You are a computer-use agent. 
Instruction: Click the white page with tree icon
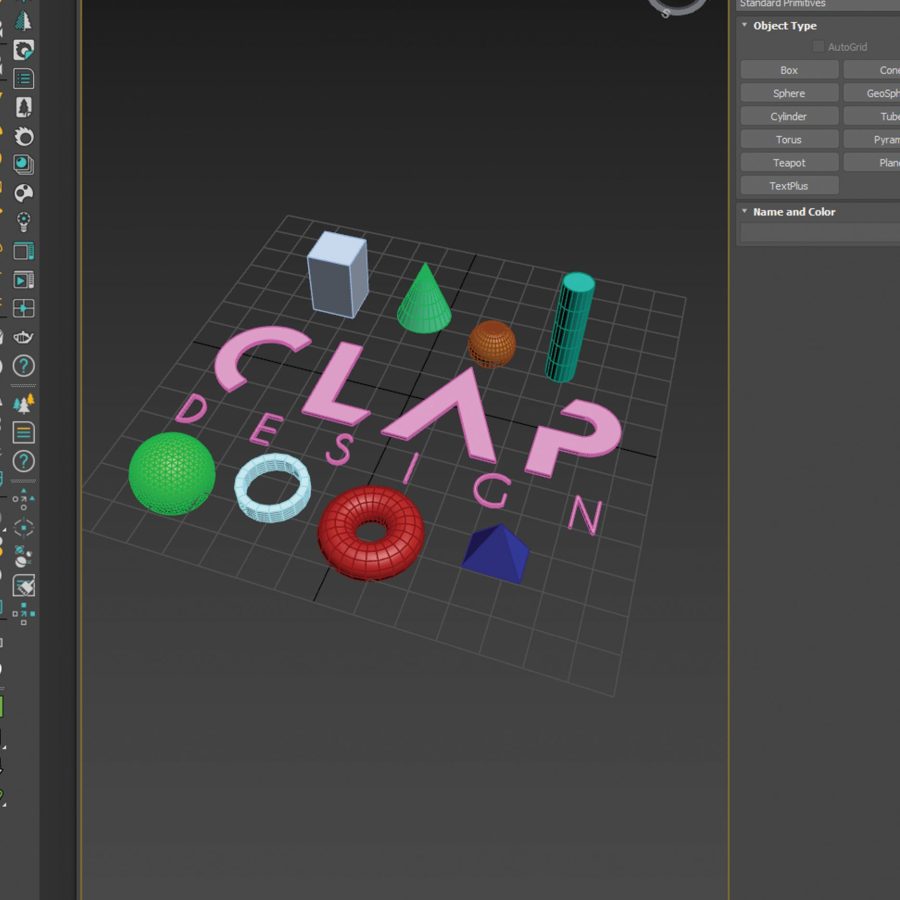(x=24, y=107)
